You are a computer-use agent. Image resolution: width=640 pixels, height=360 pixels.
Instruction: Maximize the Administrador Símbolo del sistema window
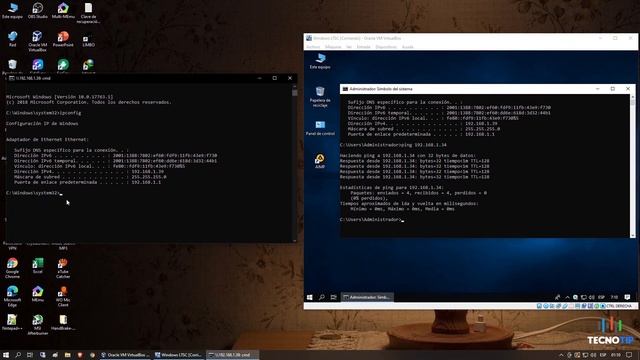point(613,89)
